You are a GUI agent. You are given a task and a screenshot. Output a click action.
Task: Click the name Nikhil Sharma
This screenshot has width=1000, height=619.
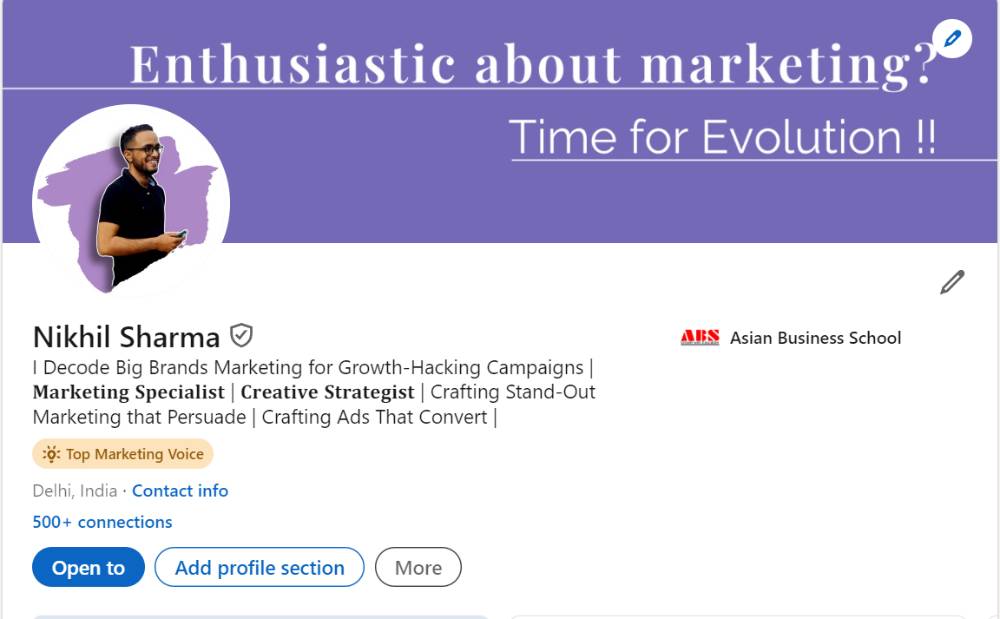click(126, 337)
